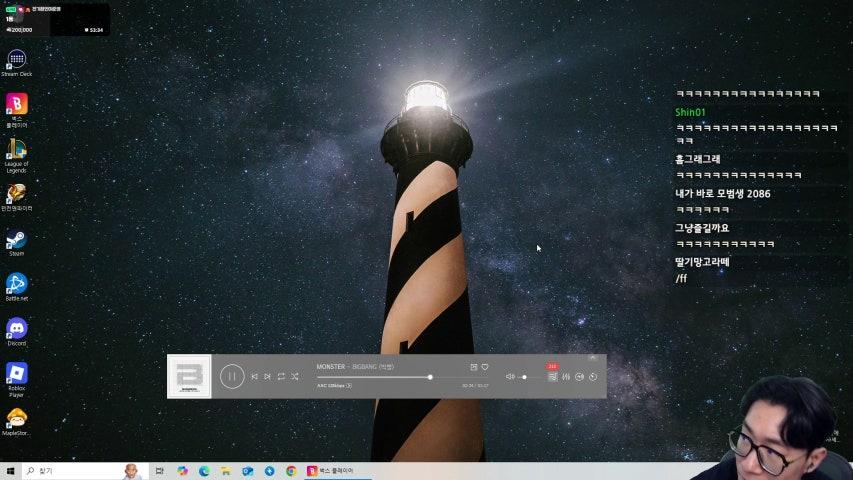This screenshot has width=853, height=480.
Task: Skip to the previous track
Action: 254,376
